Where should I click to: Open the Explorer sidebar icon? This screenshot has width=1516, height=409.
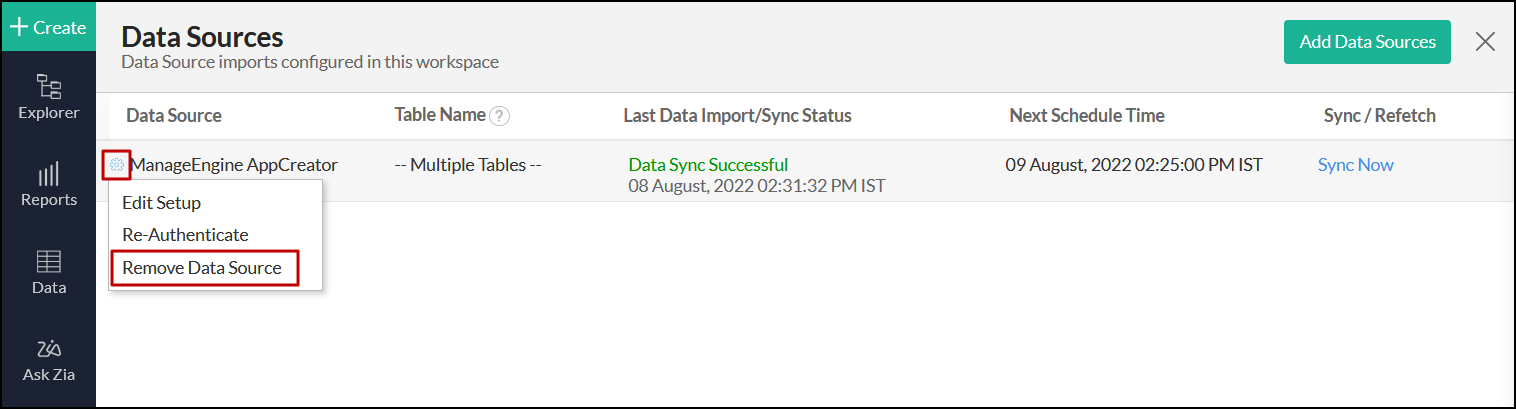click(x=48, y=97)
